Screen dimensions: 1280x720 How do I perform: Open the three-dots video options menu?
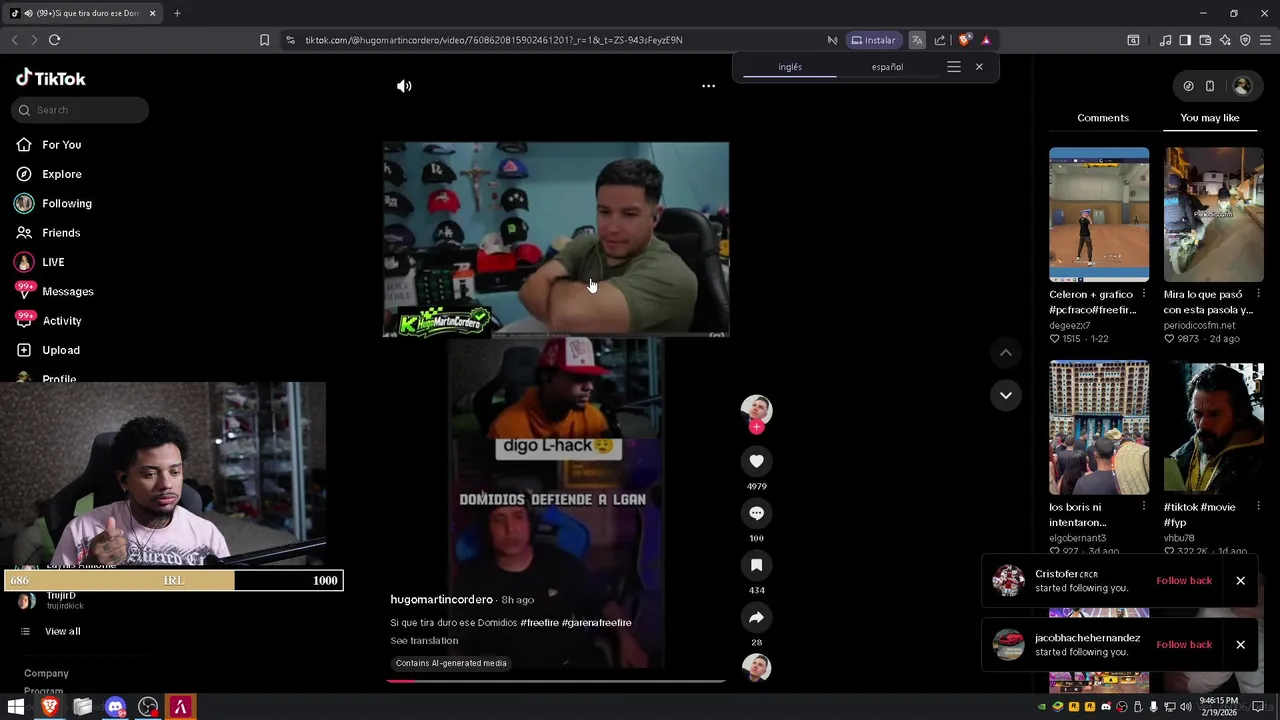pyautogui.click(x=708, y=86)
